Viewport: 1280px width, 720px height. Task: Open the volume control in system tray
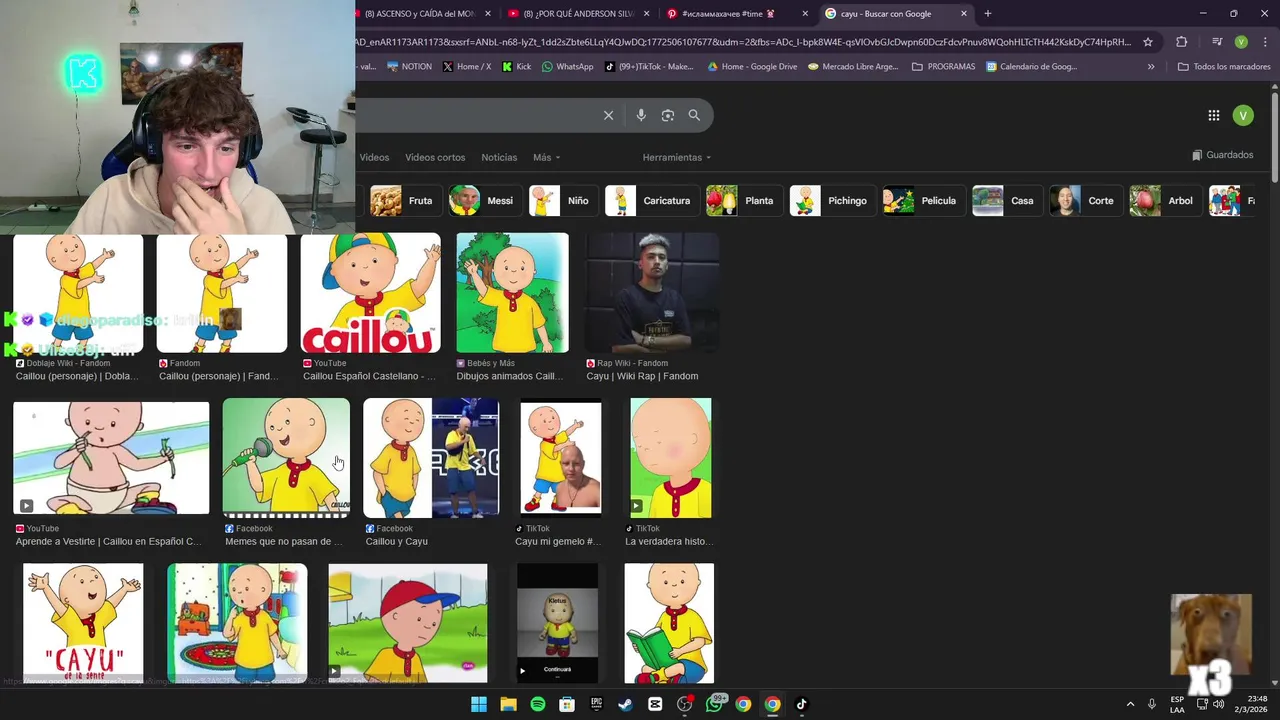click(1218, 704)
